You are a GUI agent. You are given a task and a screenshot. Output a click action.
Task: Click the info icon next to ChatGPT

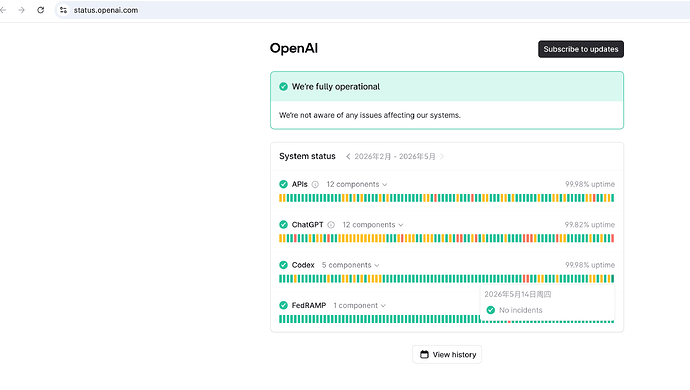[x=331, y=225]
